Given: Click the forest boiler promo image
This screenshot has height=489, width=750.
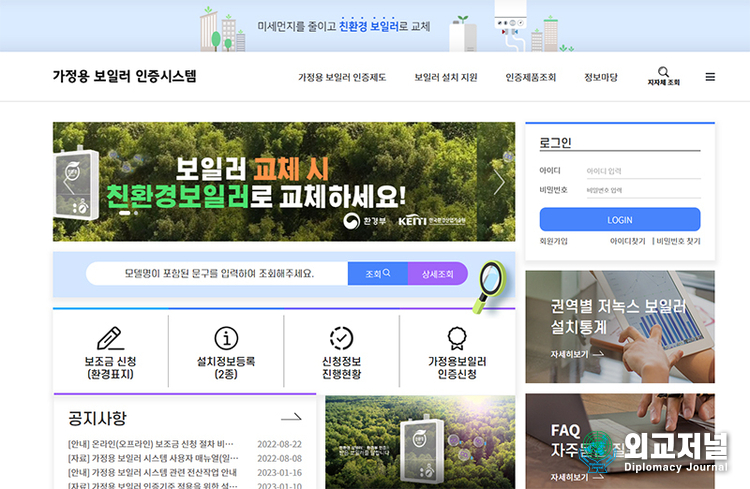Looking at the screenshot, I should click(420, 442).
